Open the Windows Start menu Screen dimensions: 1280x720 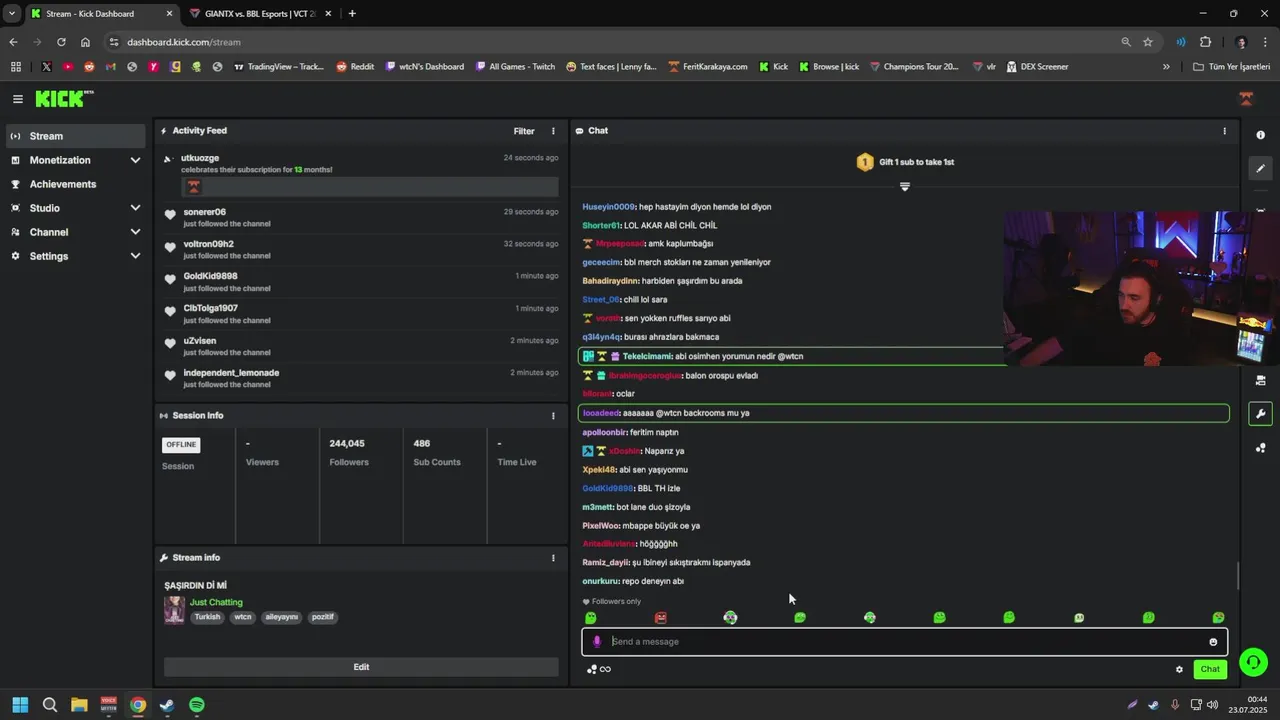coord(20,705)
